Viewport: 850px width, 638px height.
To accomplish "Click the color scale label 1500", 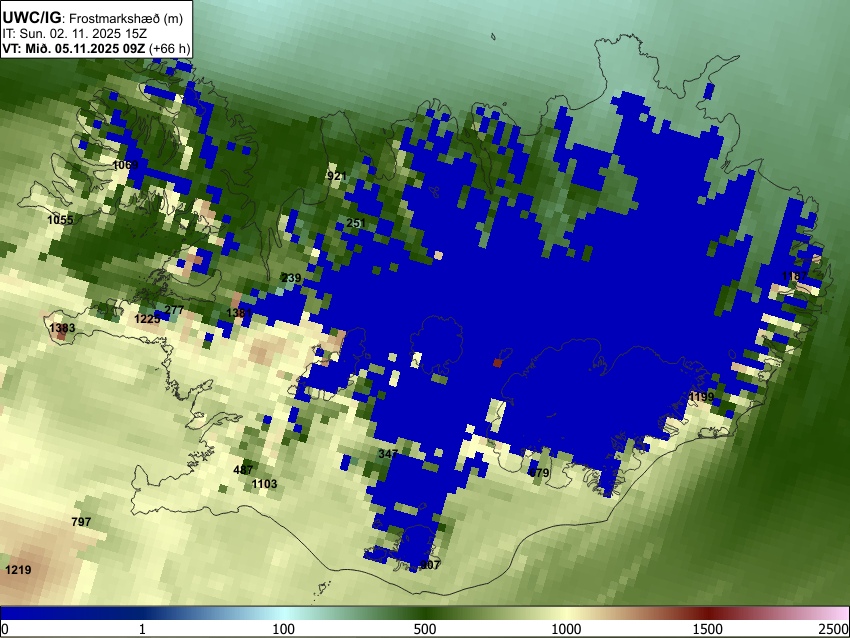I will coord(708,629).
